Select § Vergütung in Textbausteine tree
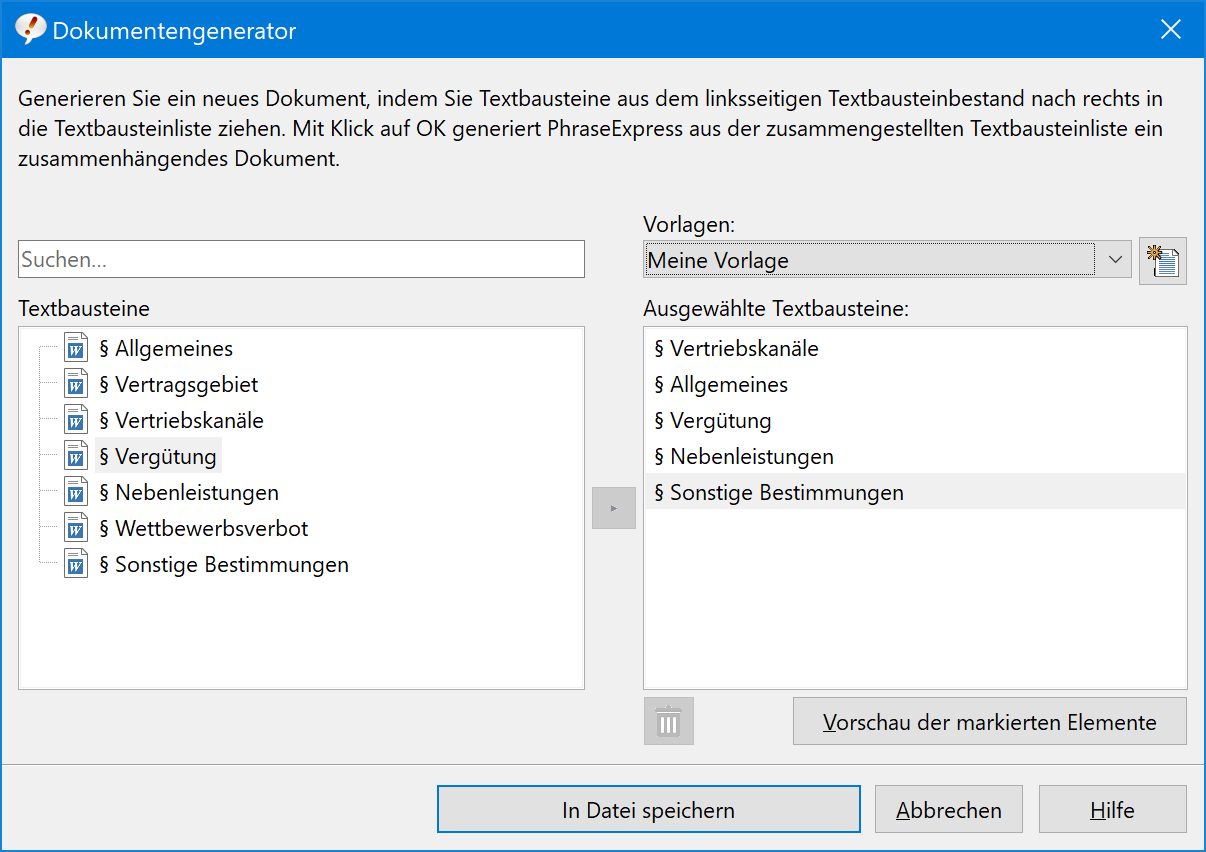Viewport: 1206px width, 852px height. (x=158, y=456)
